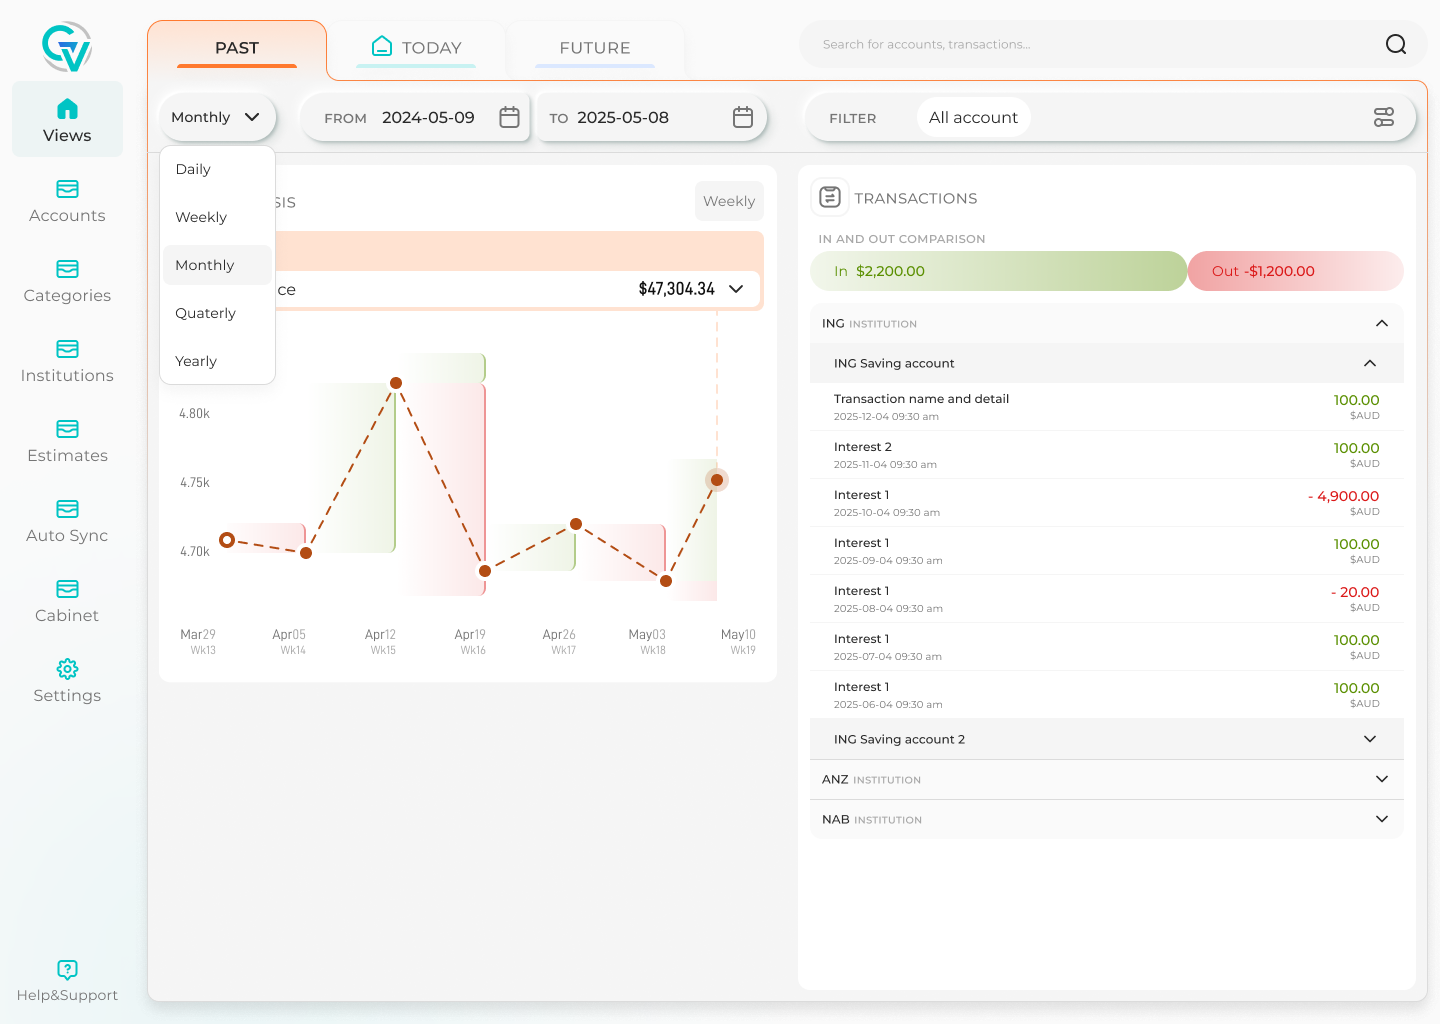The width and height of the screenshot is (1440, 1024).
Task: Open the Institutions sidebar icon
Action: (67, 349)
